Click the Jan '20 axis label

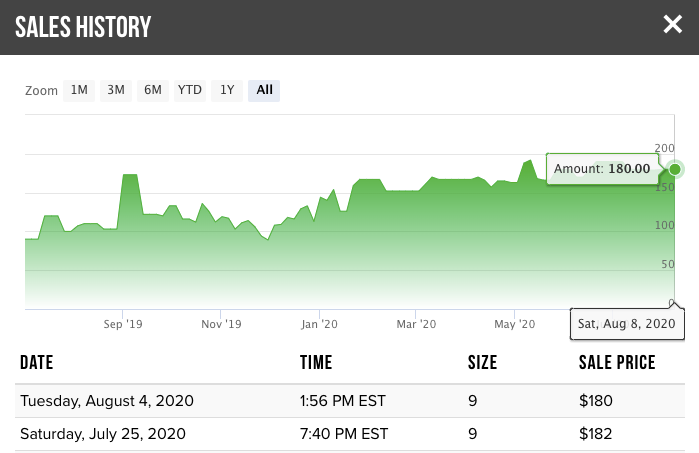(x=319, y=324)
